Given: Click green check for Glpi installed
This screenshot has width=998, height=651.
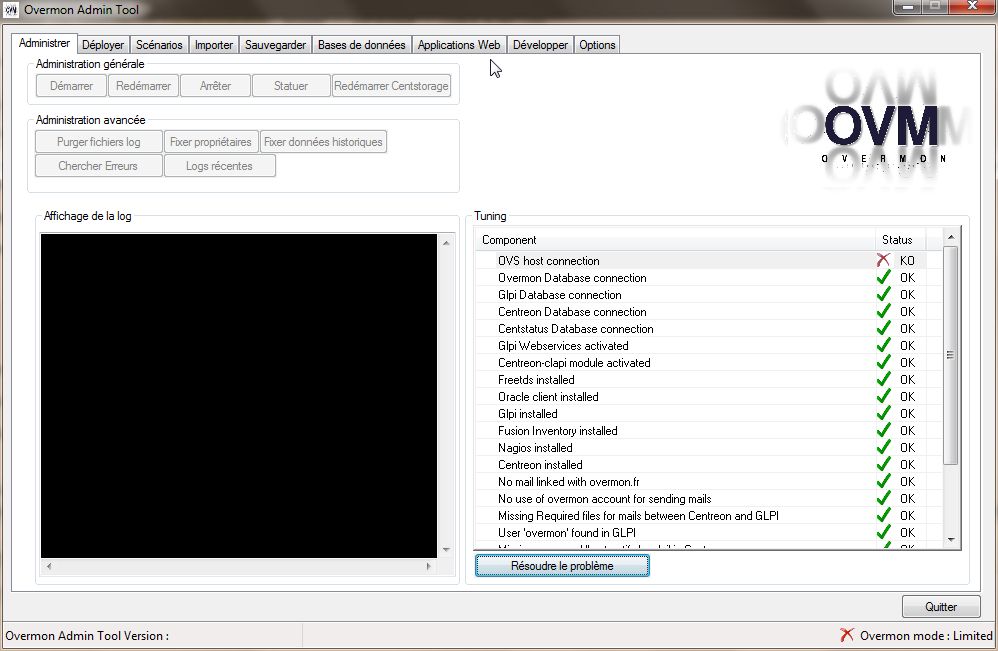Looking at the screenshot, I should 883,413.
